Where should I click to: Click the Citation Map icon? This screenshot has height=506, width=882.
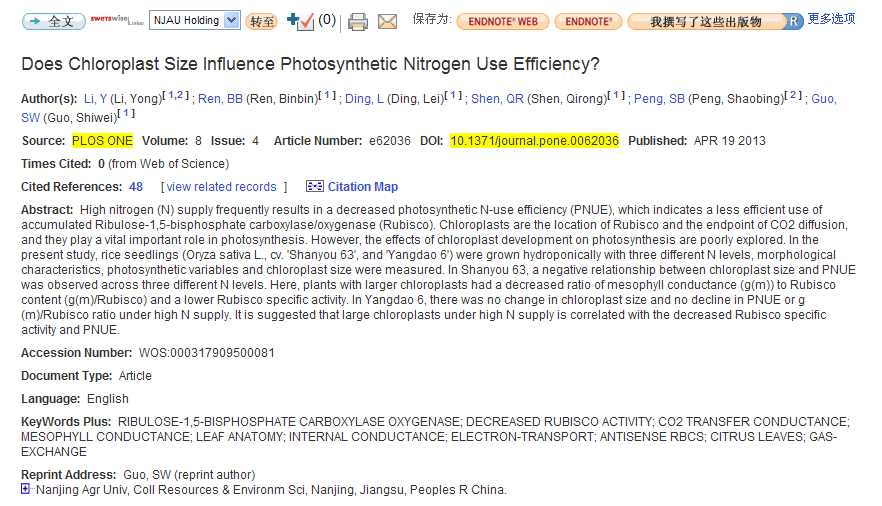pyautogui.click(x=315, y=186)
